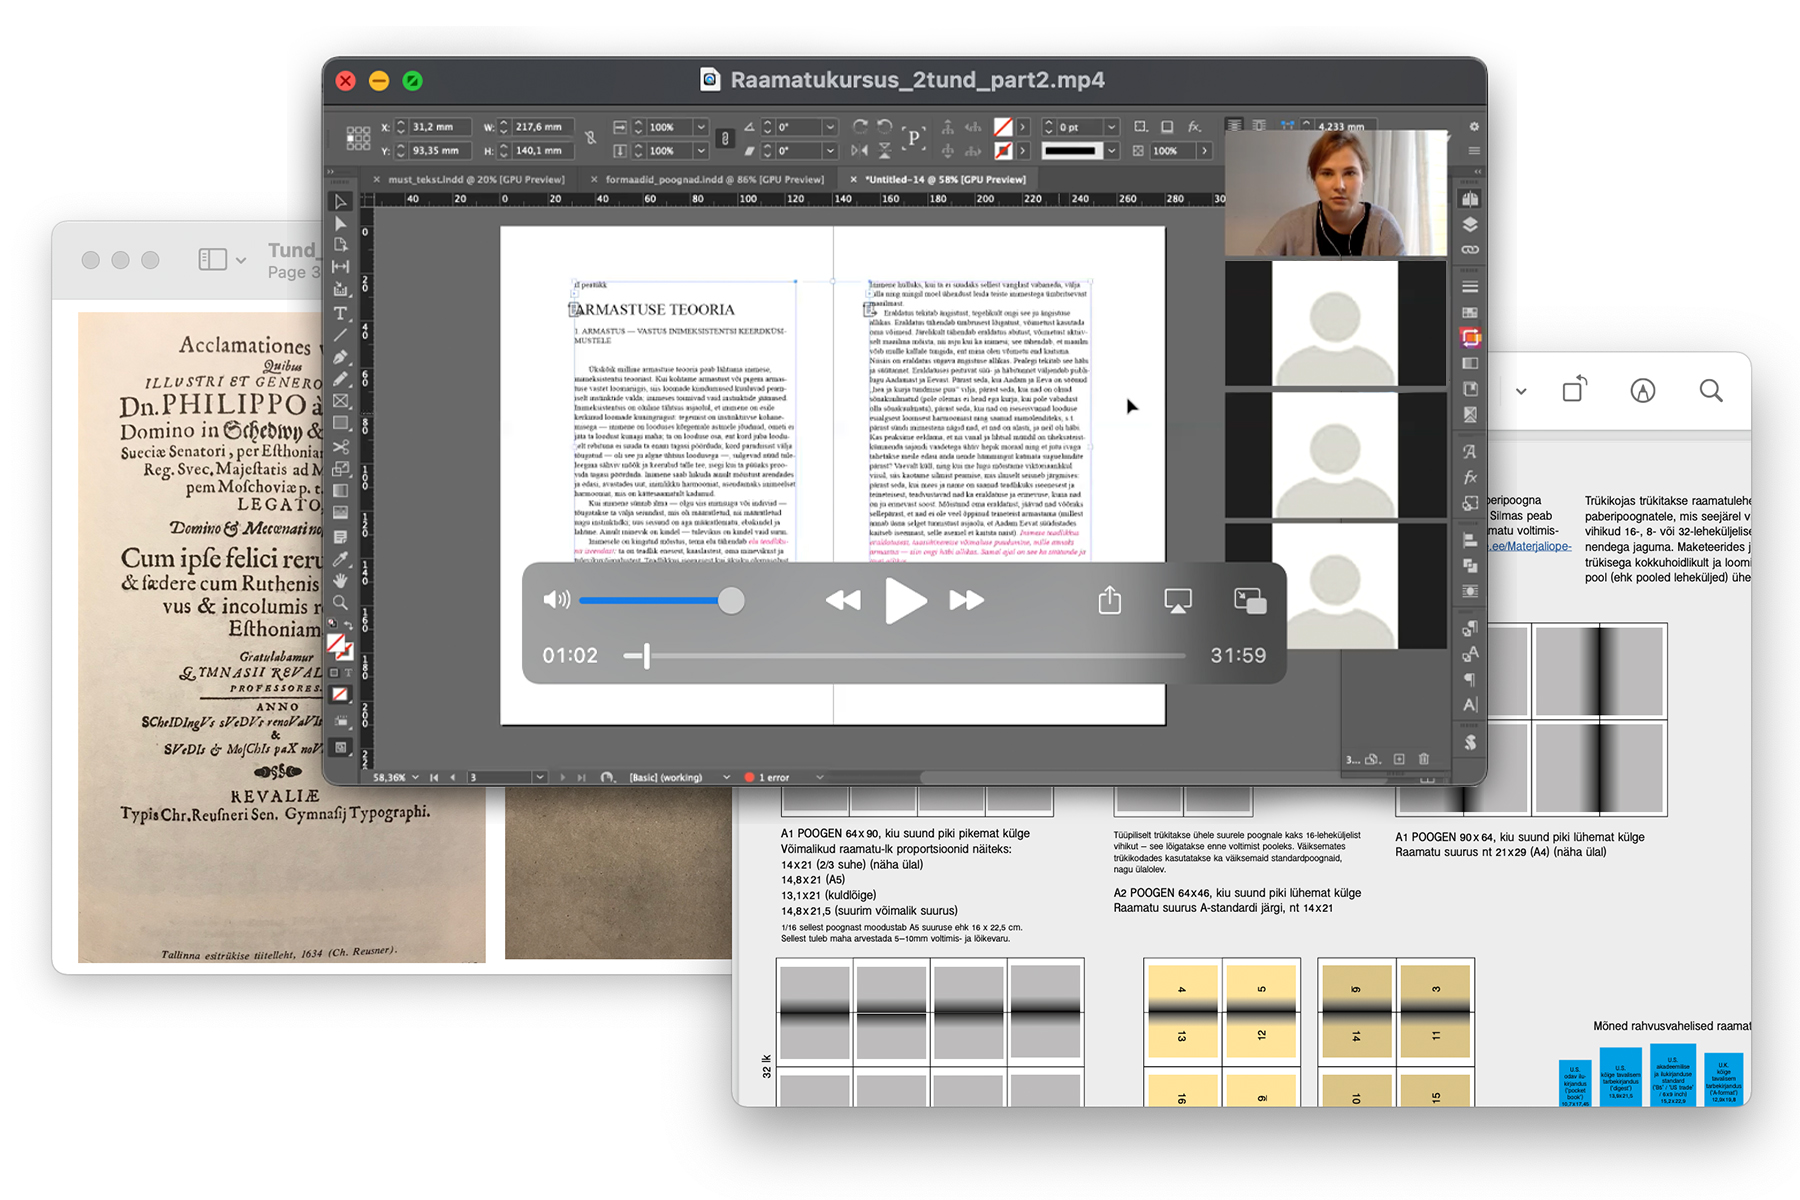Open the zoom level 58,36% dropdown

click(415, 777)
